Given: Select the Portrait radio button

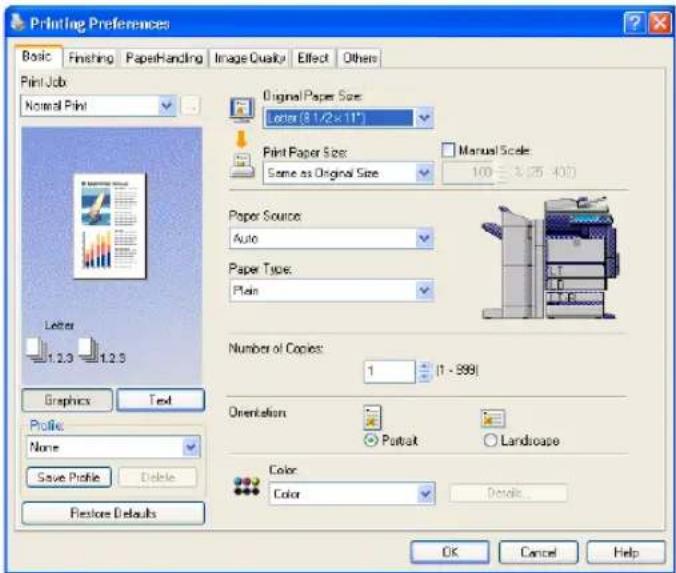Looking at the screenshot, I should (370, 440).
